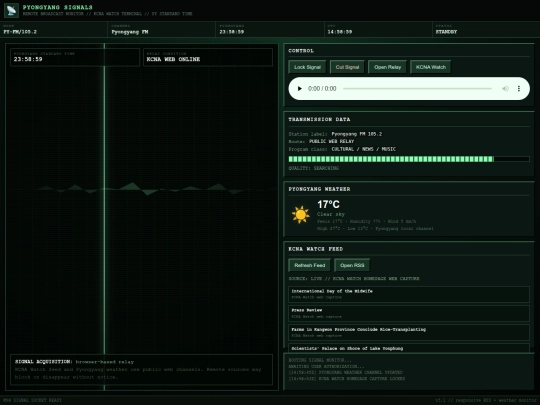Click the 'SIGNAL ACQUISITION' notice text
This screenshot has width=540, height=405.
point(43,362)
